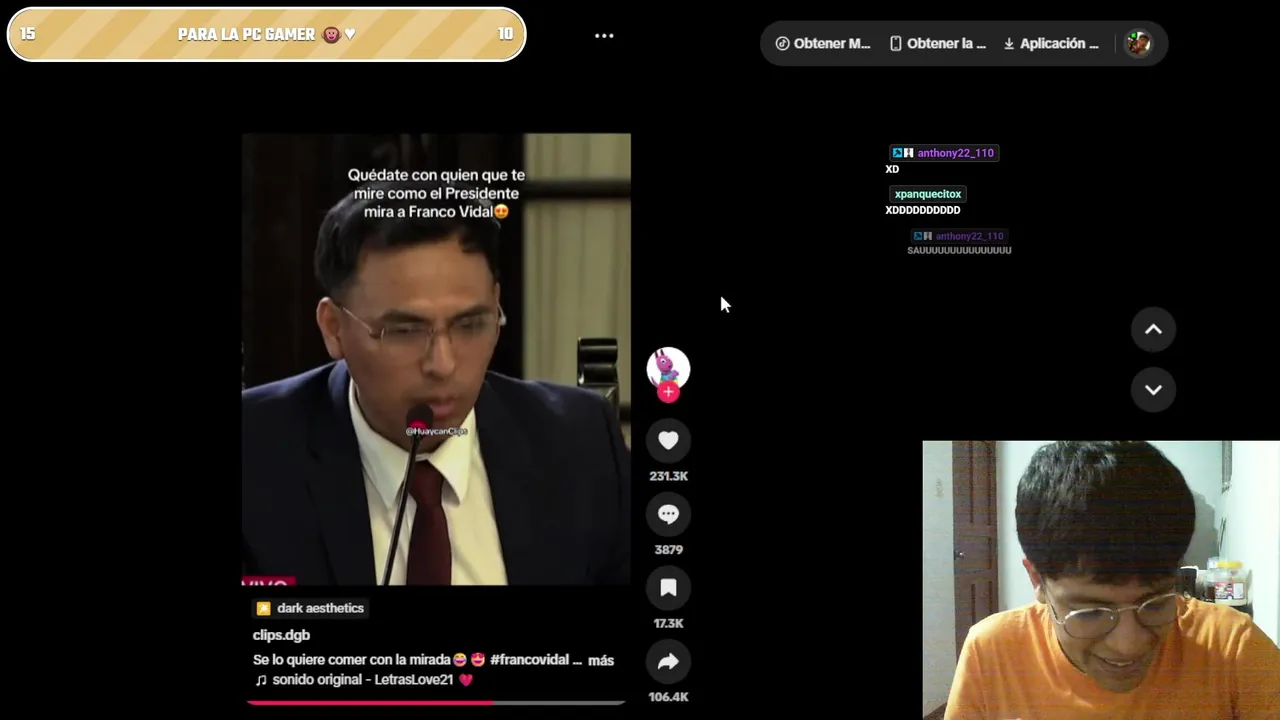Click the playing video to pause it
The width and height of the screenshot is (1280, 720).
point(436,359)
